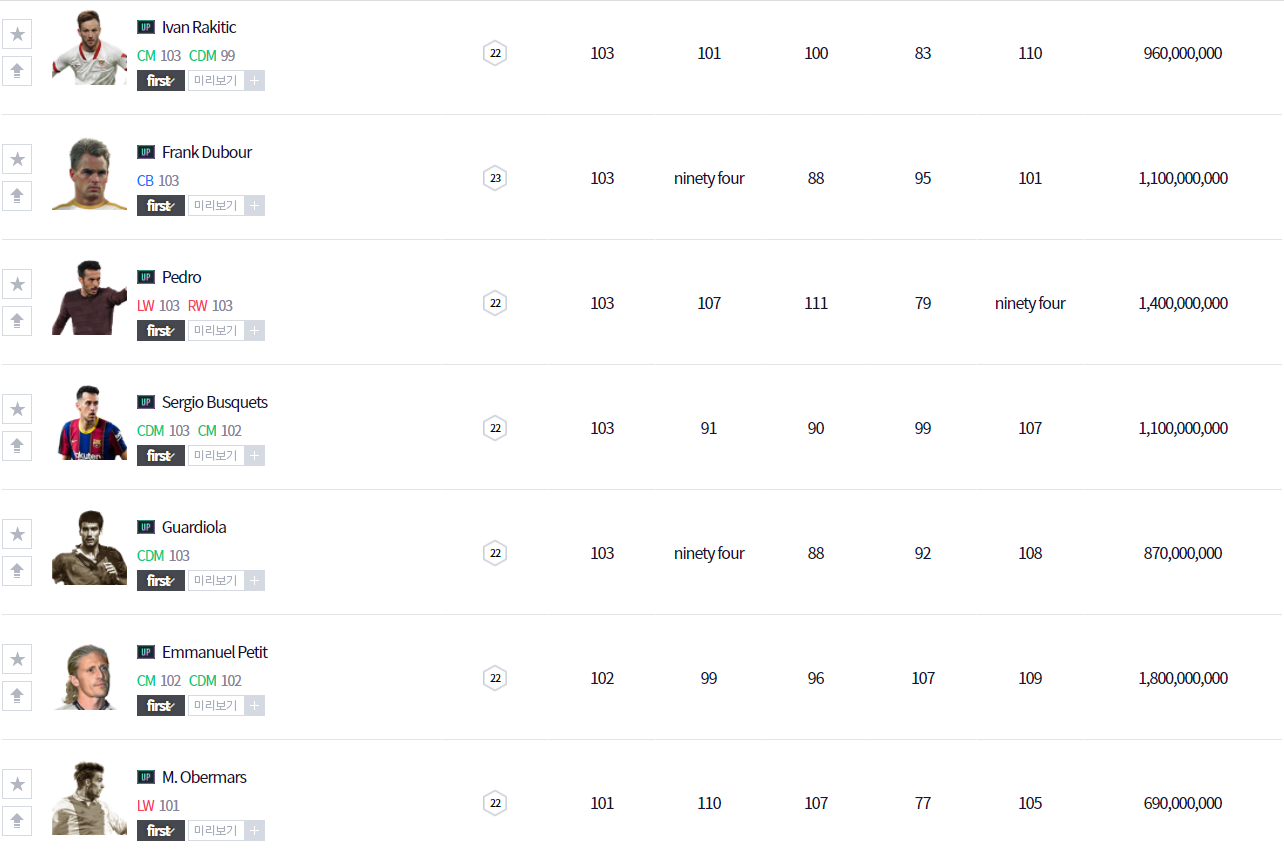Viewport: 1284px width, 864px height.
Task: Toggle the favorite star for Guardiola
Action: pos(17,534)
